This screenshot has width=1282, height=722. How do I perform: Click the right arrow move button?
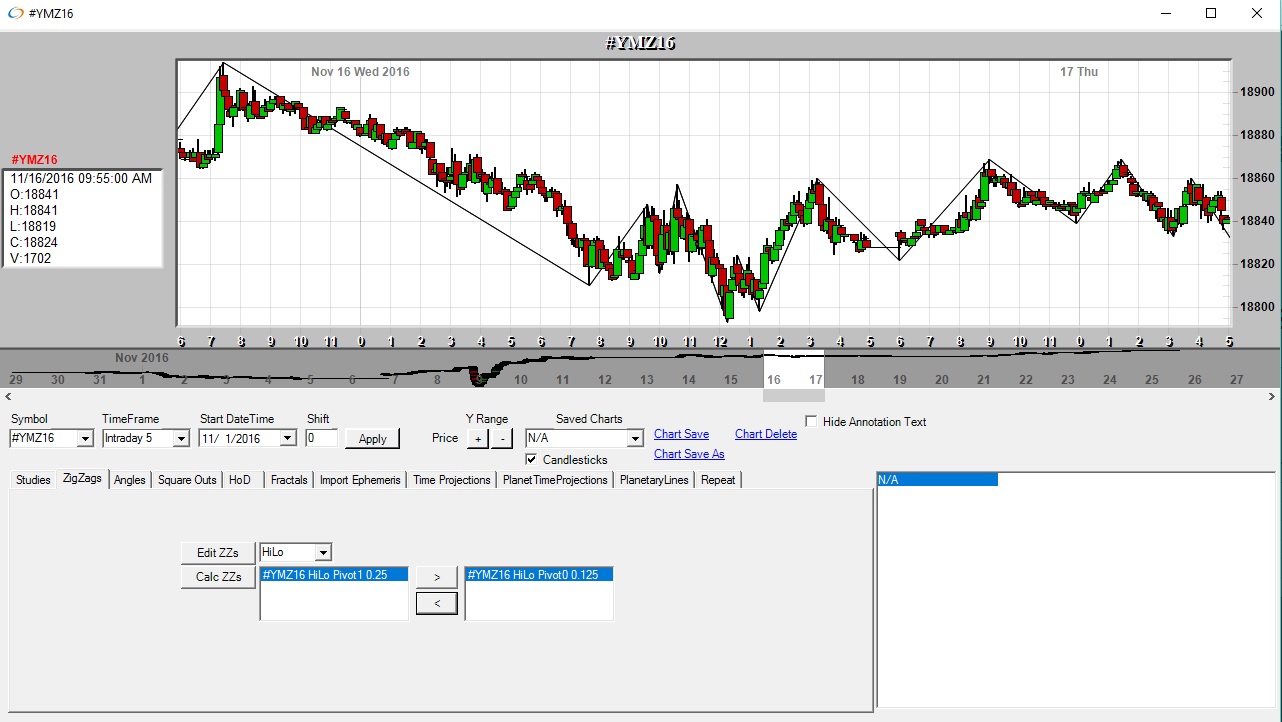(436, 577)
